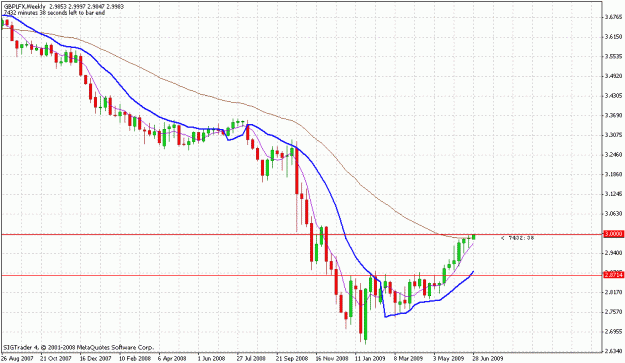This screenshot has height=363, width=625.
Task: Click the 6 Apr 2008 date label
Action: pyautogui.click(x=172, y=359)
